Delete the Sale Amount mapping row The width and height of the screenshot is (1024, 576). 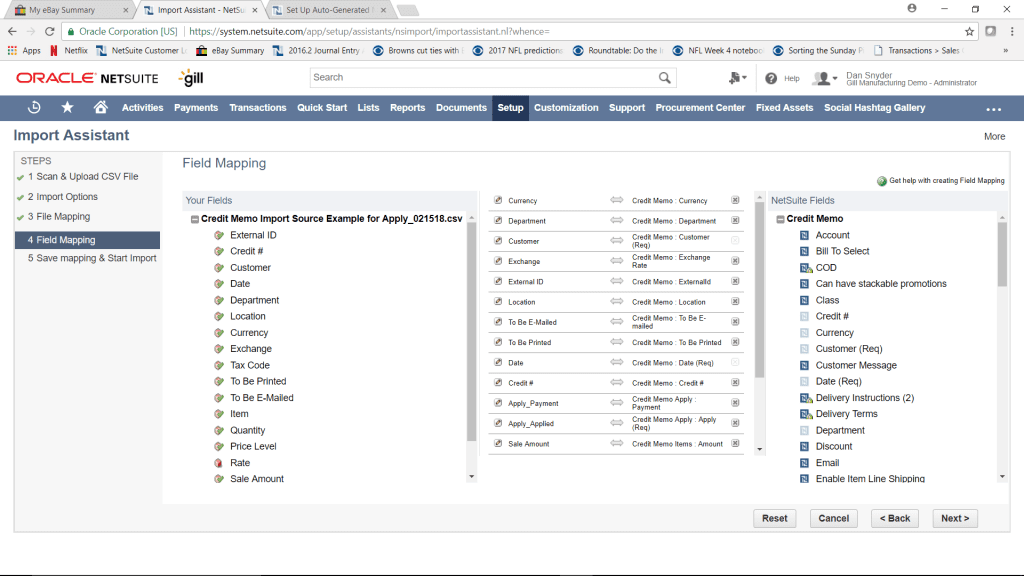tap(735, 444)
